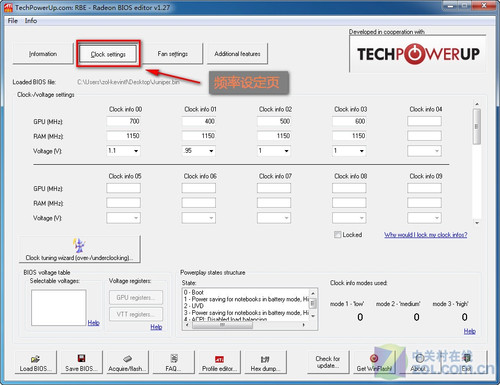Open the File menu

pos(13,21)
